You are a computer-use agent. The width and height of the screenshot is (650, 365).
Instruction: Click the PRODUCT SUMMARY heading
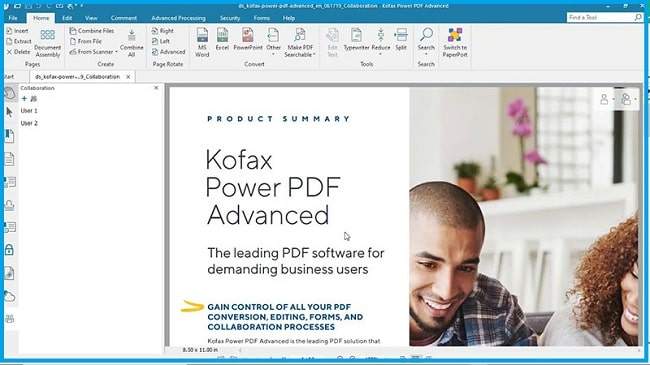point(279,119)
